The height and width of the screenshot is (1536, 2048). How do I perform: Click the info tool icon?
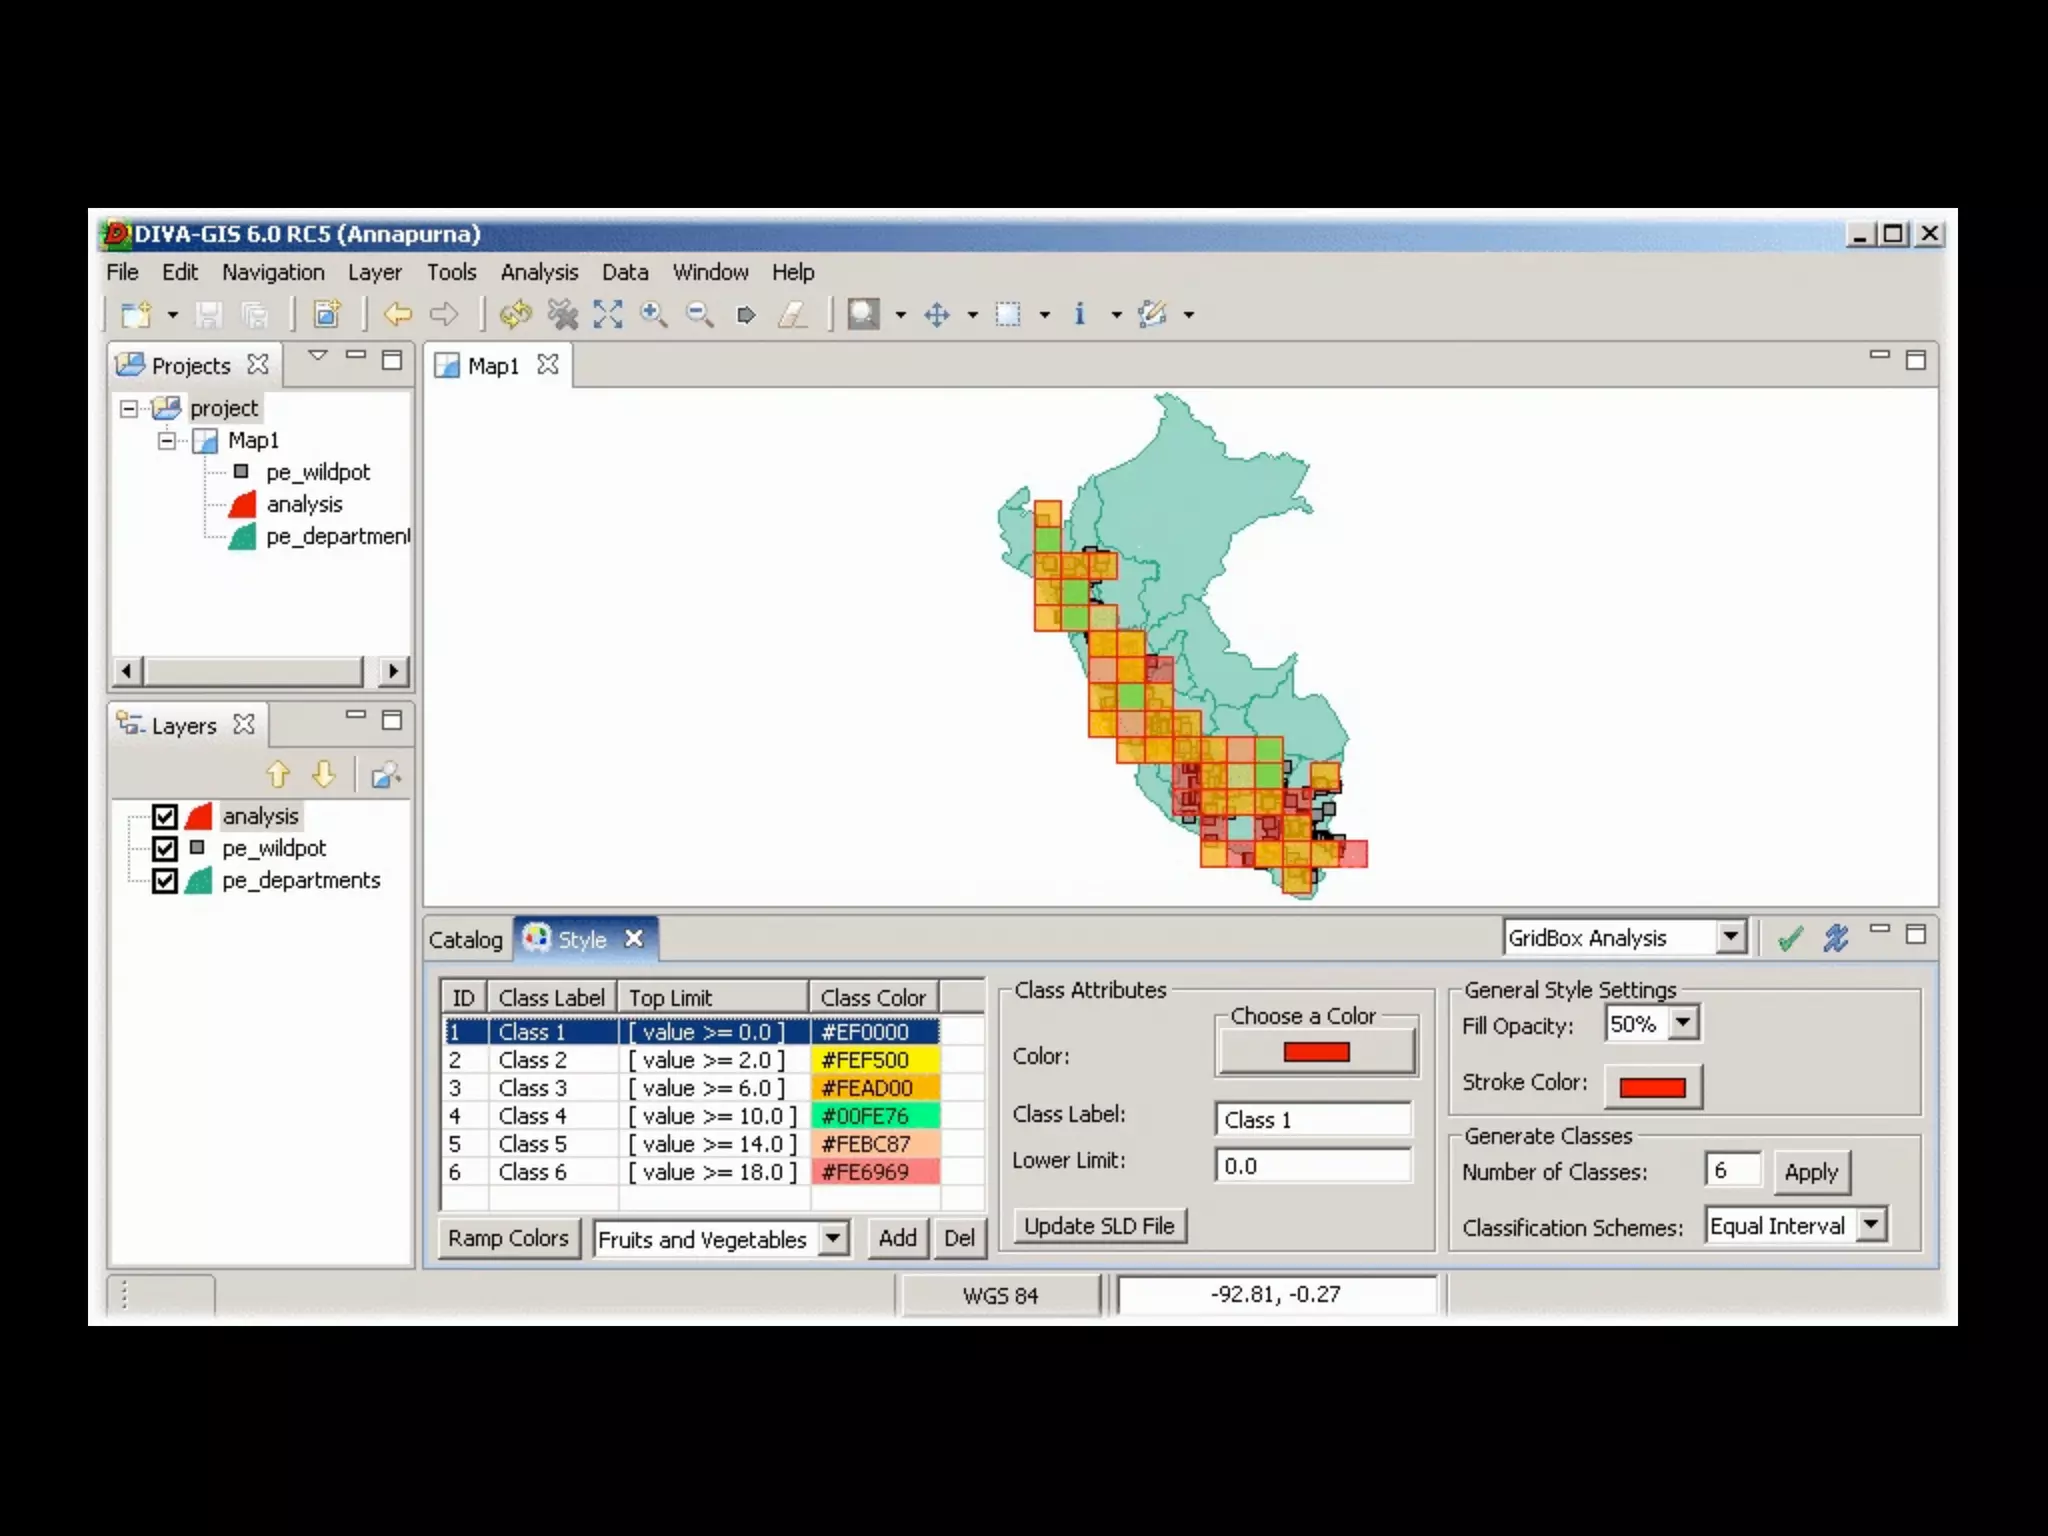point(1079,314)
